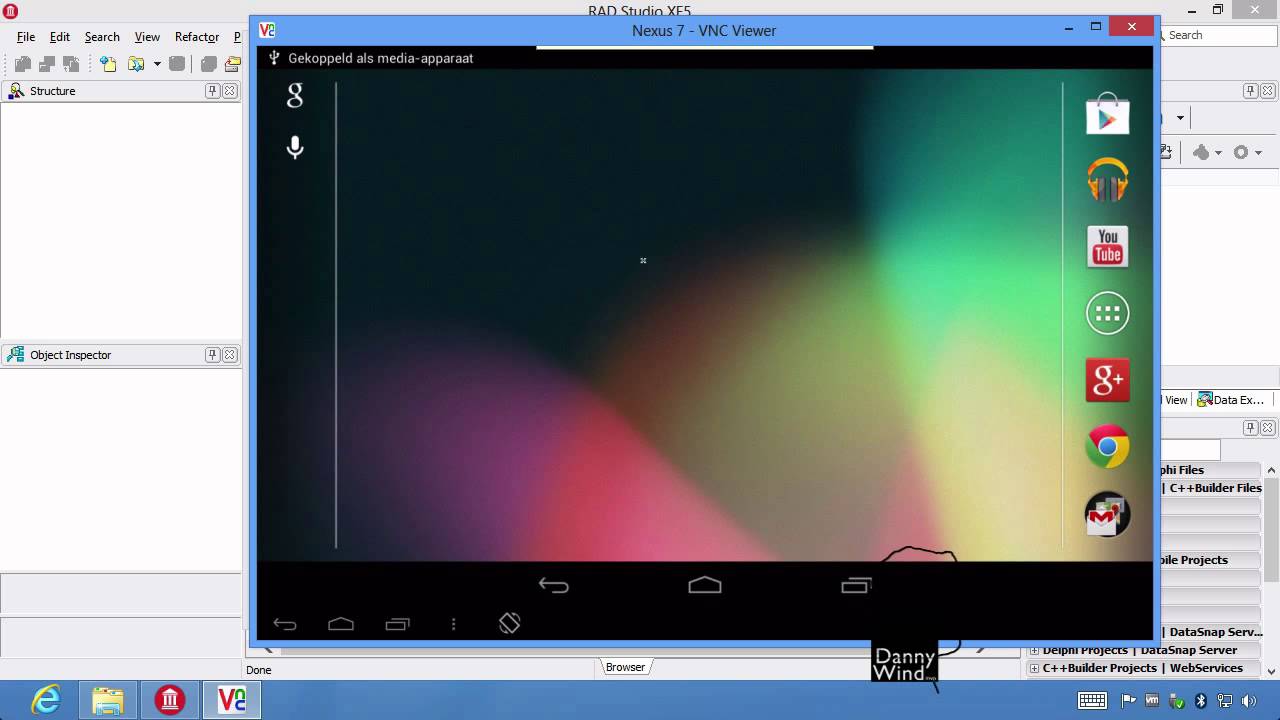
Task: Open the YouTube app
Action: point(1107,247)
